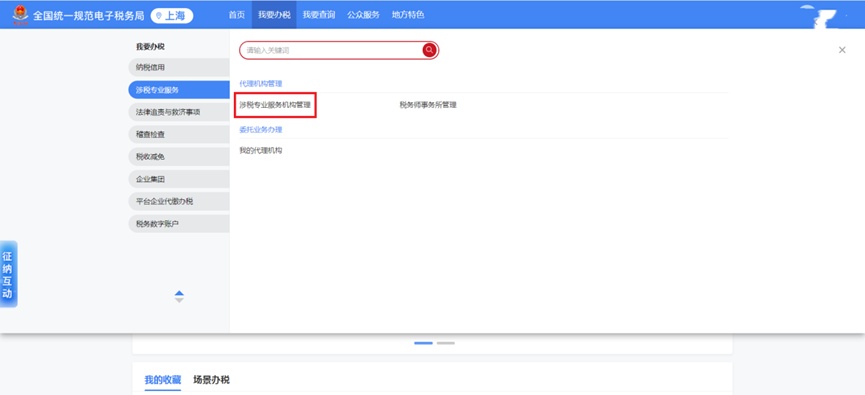Image resolution: width=865 pixels, height=395 pixels.
Task: Select 涉税专业服务 in the sidebar
Action: [179, 90]
